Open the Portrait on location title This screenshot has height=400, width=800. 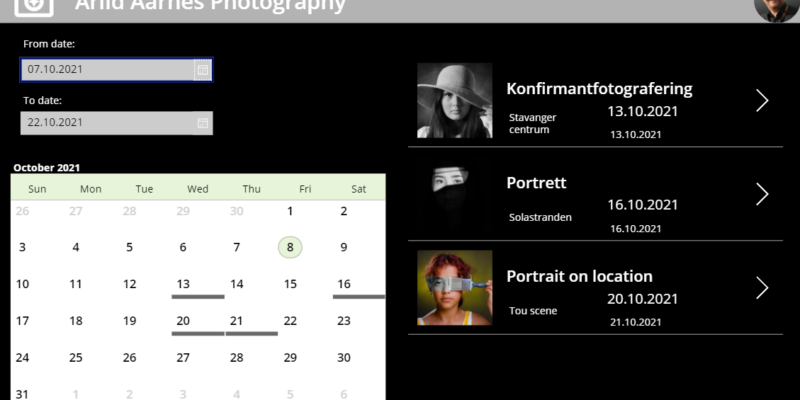coord(580,276)
